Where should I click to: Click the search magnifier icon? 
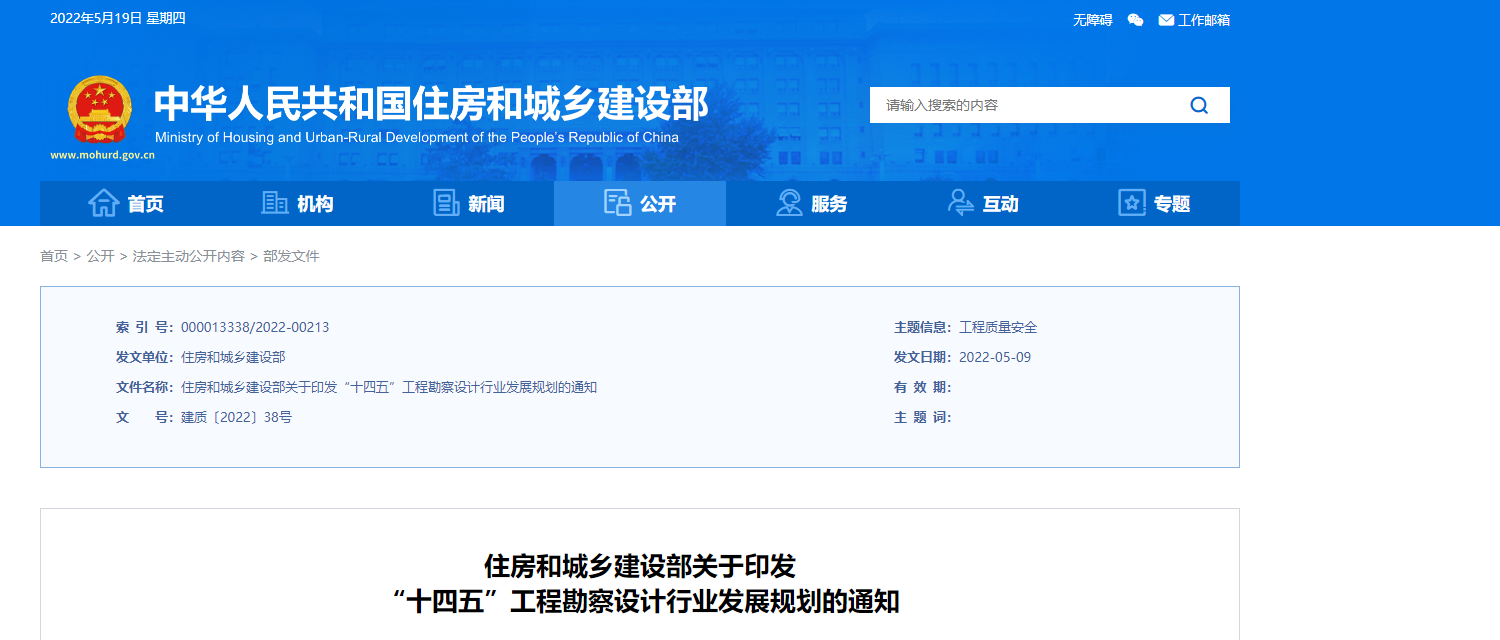point(1198,104)
